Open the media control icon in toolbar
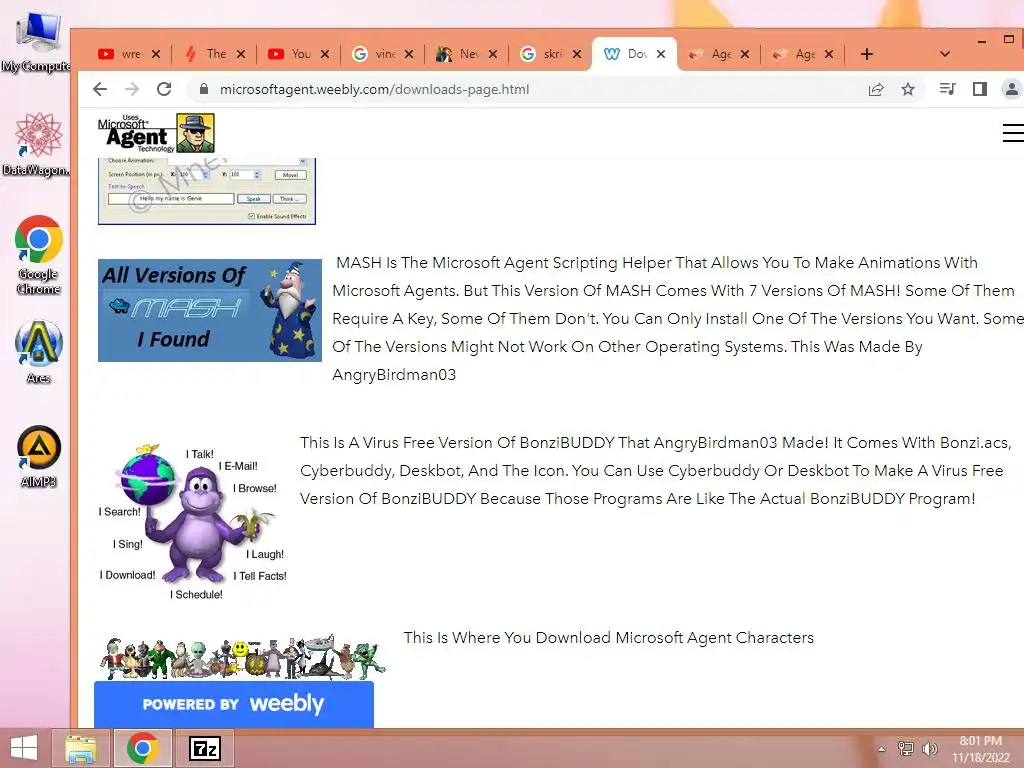1024x768 pixels. [x=948, y=89]
